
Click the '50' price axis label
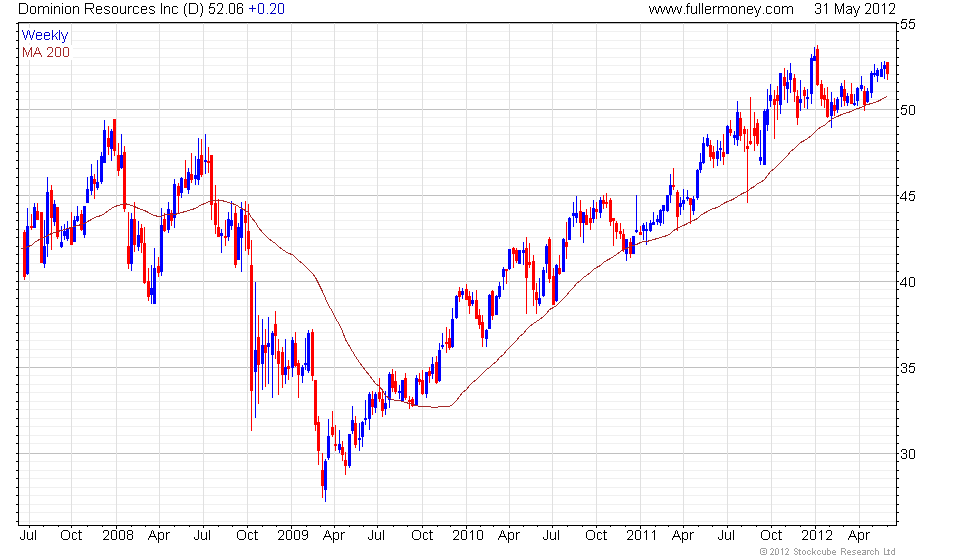coord(908,110)
